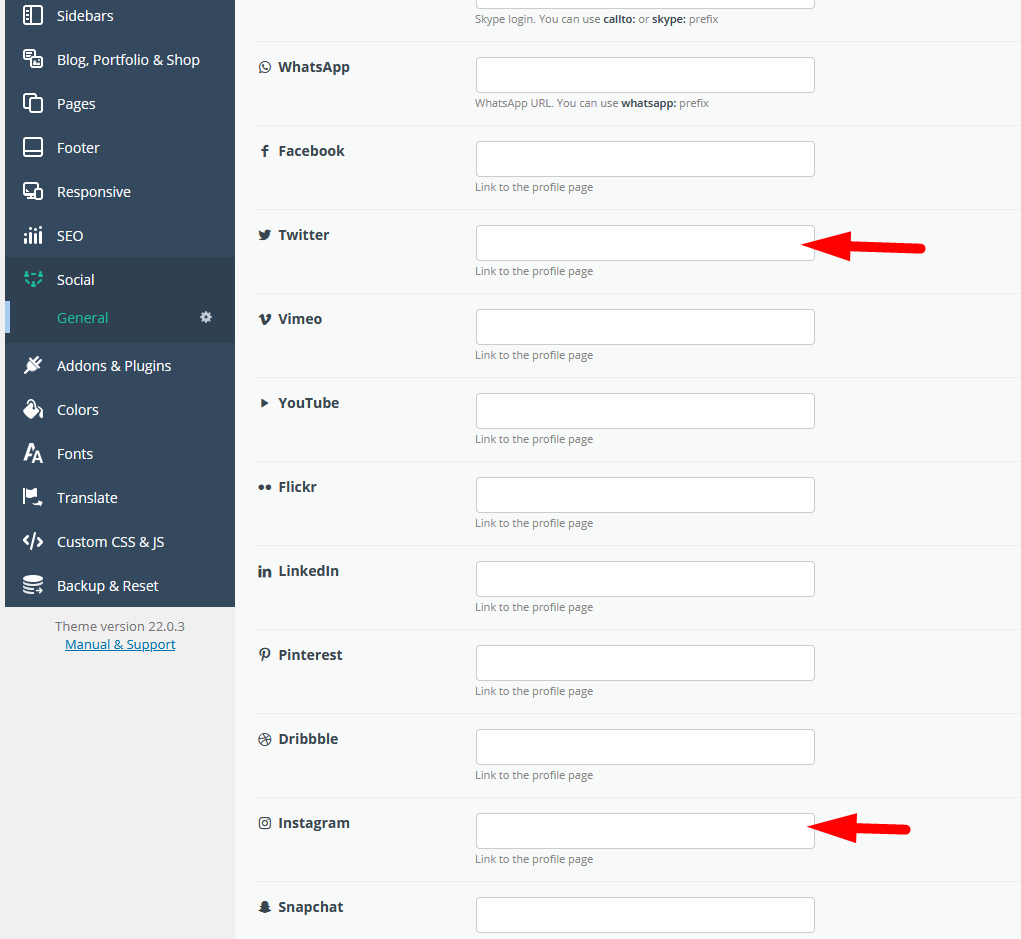Click the Social section icon

point(33,279)
